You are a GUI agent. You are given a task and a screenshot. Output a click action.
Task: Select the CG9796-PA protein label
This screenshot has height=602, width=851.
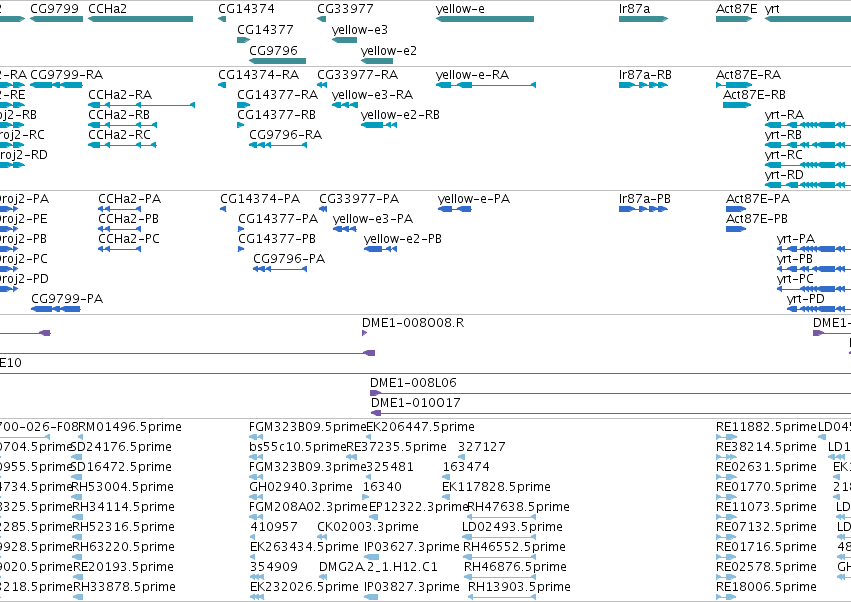tap(289, 259)
